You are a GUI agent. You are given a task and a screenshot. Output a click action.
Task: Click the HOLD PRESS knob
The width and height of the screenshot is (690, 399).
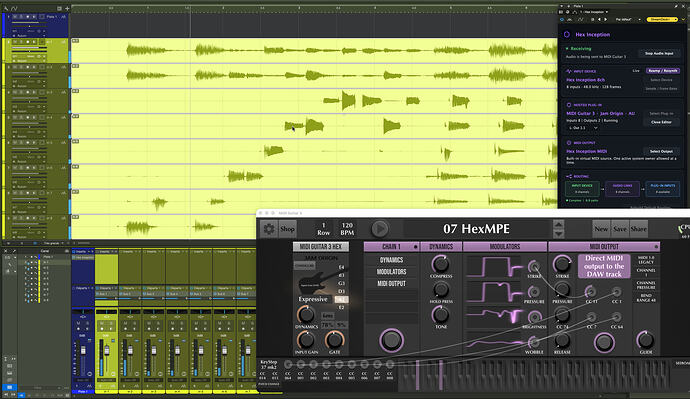[440, 289]
